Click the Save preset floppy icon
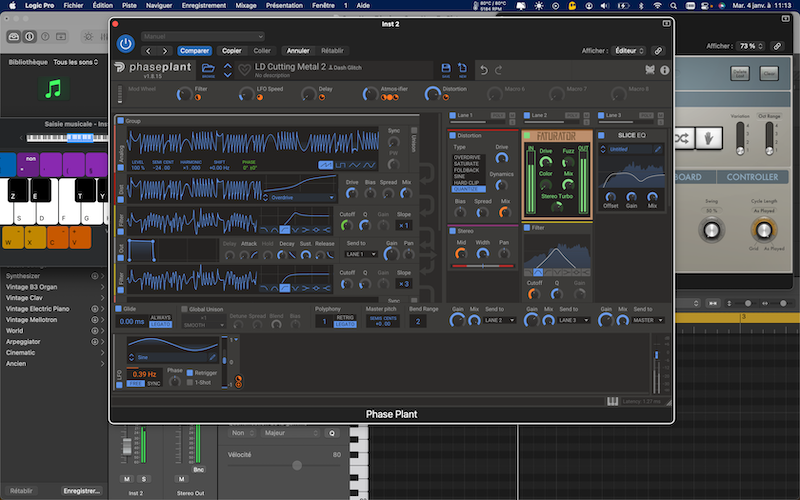The image size is (800, 500). (446, 68)
